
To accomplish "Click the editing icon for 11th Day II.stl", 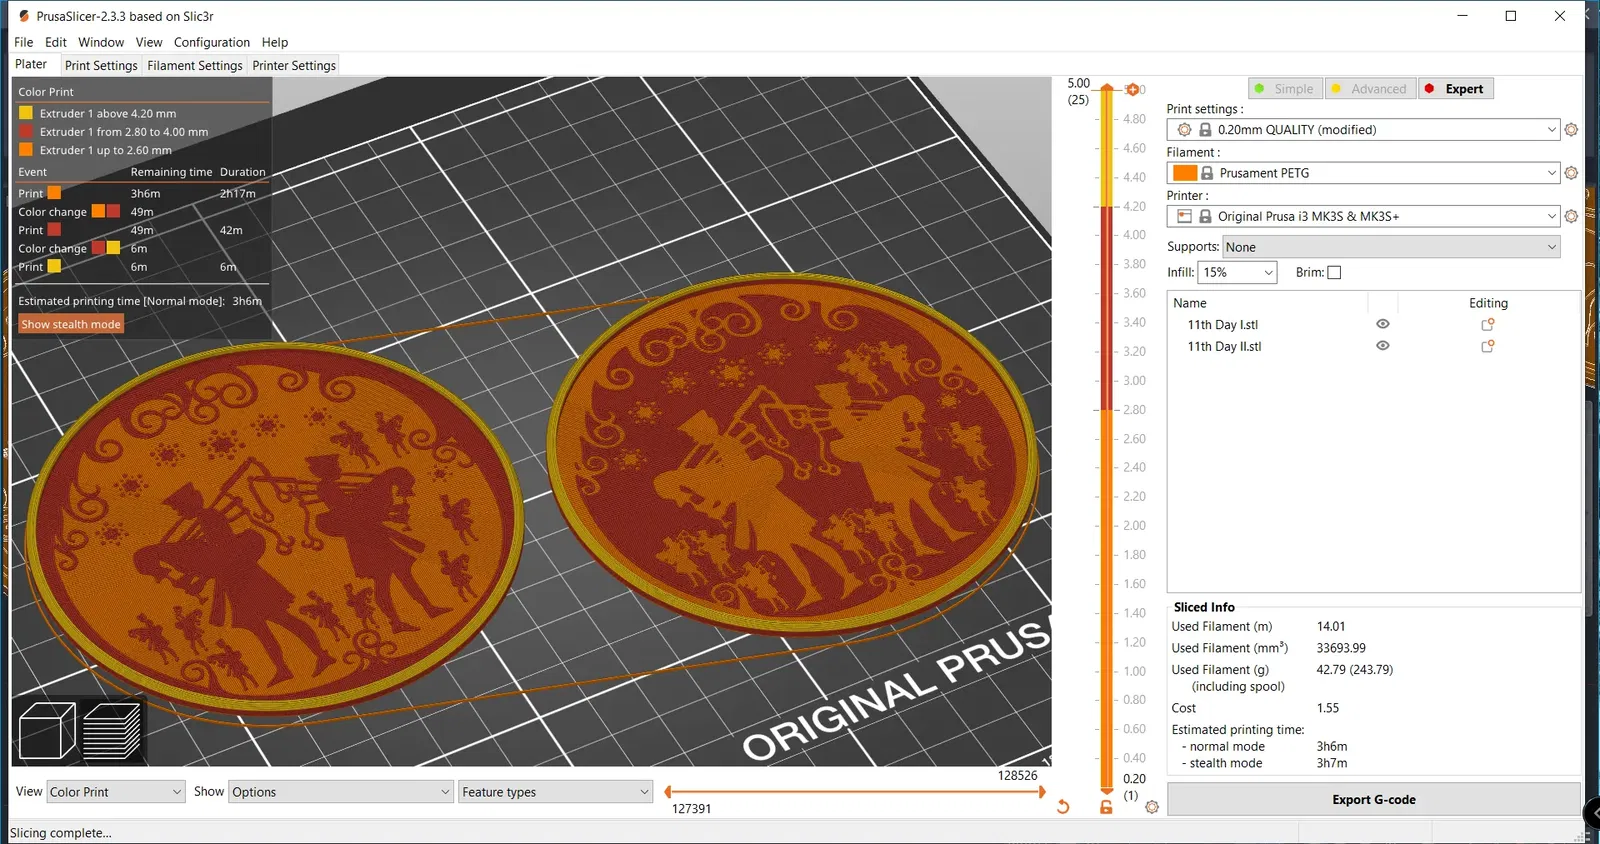I will (x=1488, y=346).
